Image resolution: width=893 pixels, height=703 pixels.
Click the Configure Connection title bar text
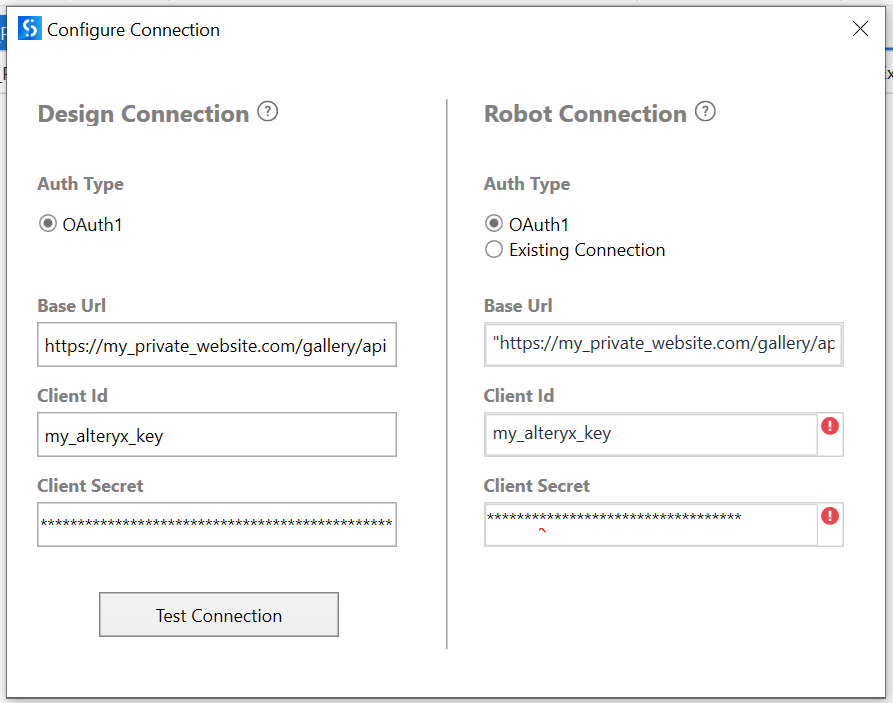click(x=133, y=30)
